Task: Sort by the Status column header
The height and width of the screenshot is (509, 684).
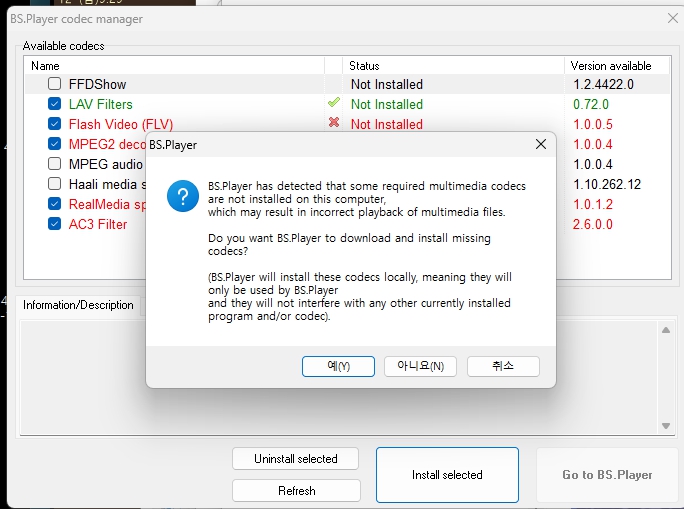Action: coord(453,66)
